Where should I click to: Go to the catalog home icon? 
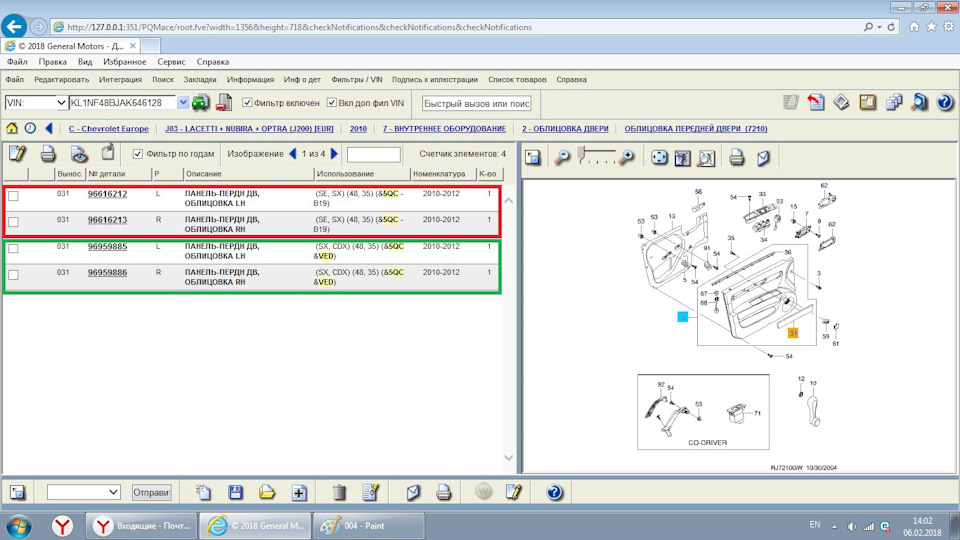12,128
